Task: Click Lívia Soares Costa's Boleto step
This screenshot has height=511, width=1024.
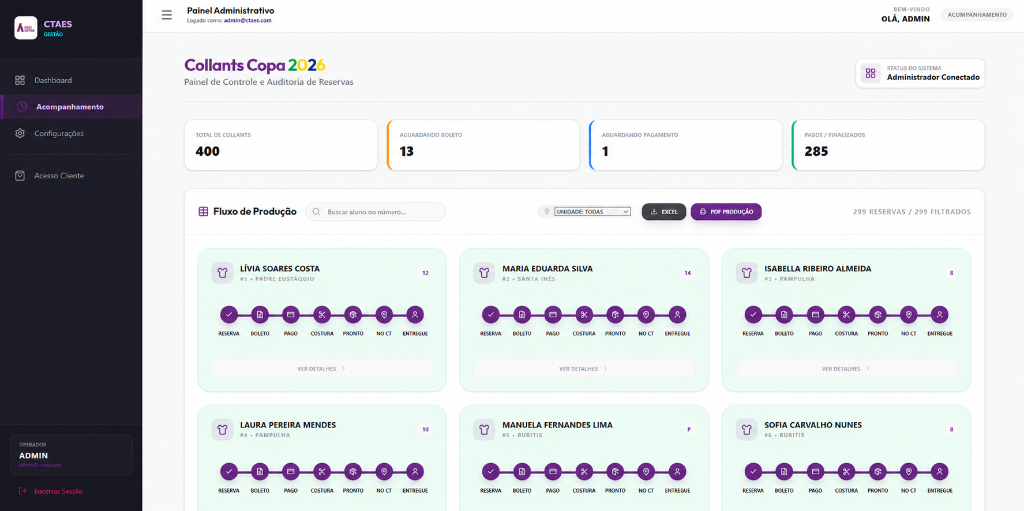Action: coord(260,315)
